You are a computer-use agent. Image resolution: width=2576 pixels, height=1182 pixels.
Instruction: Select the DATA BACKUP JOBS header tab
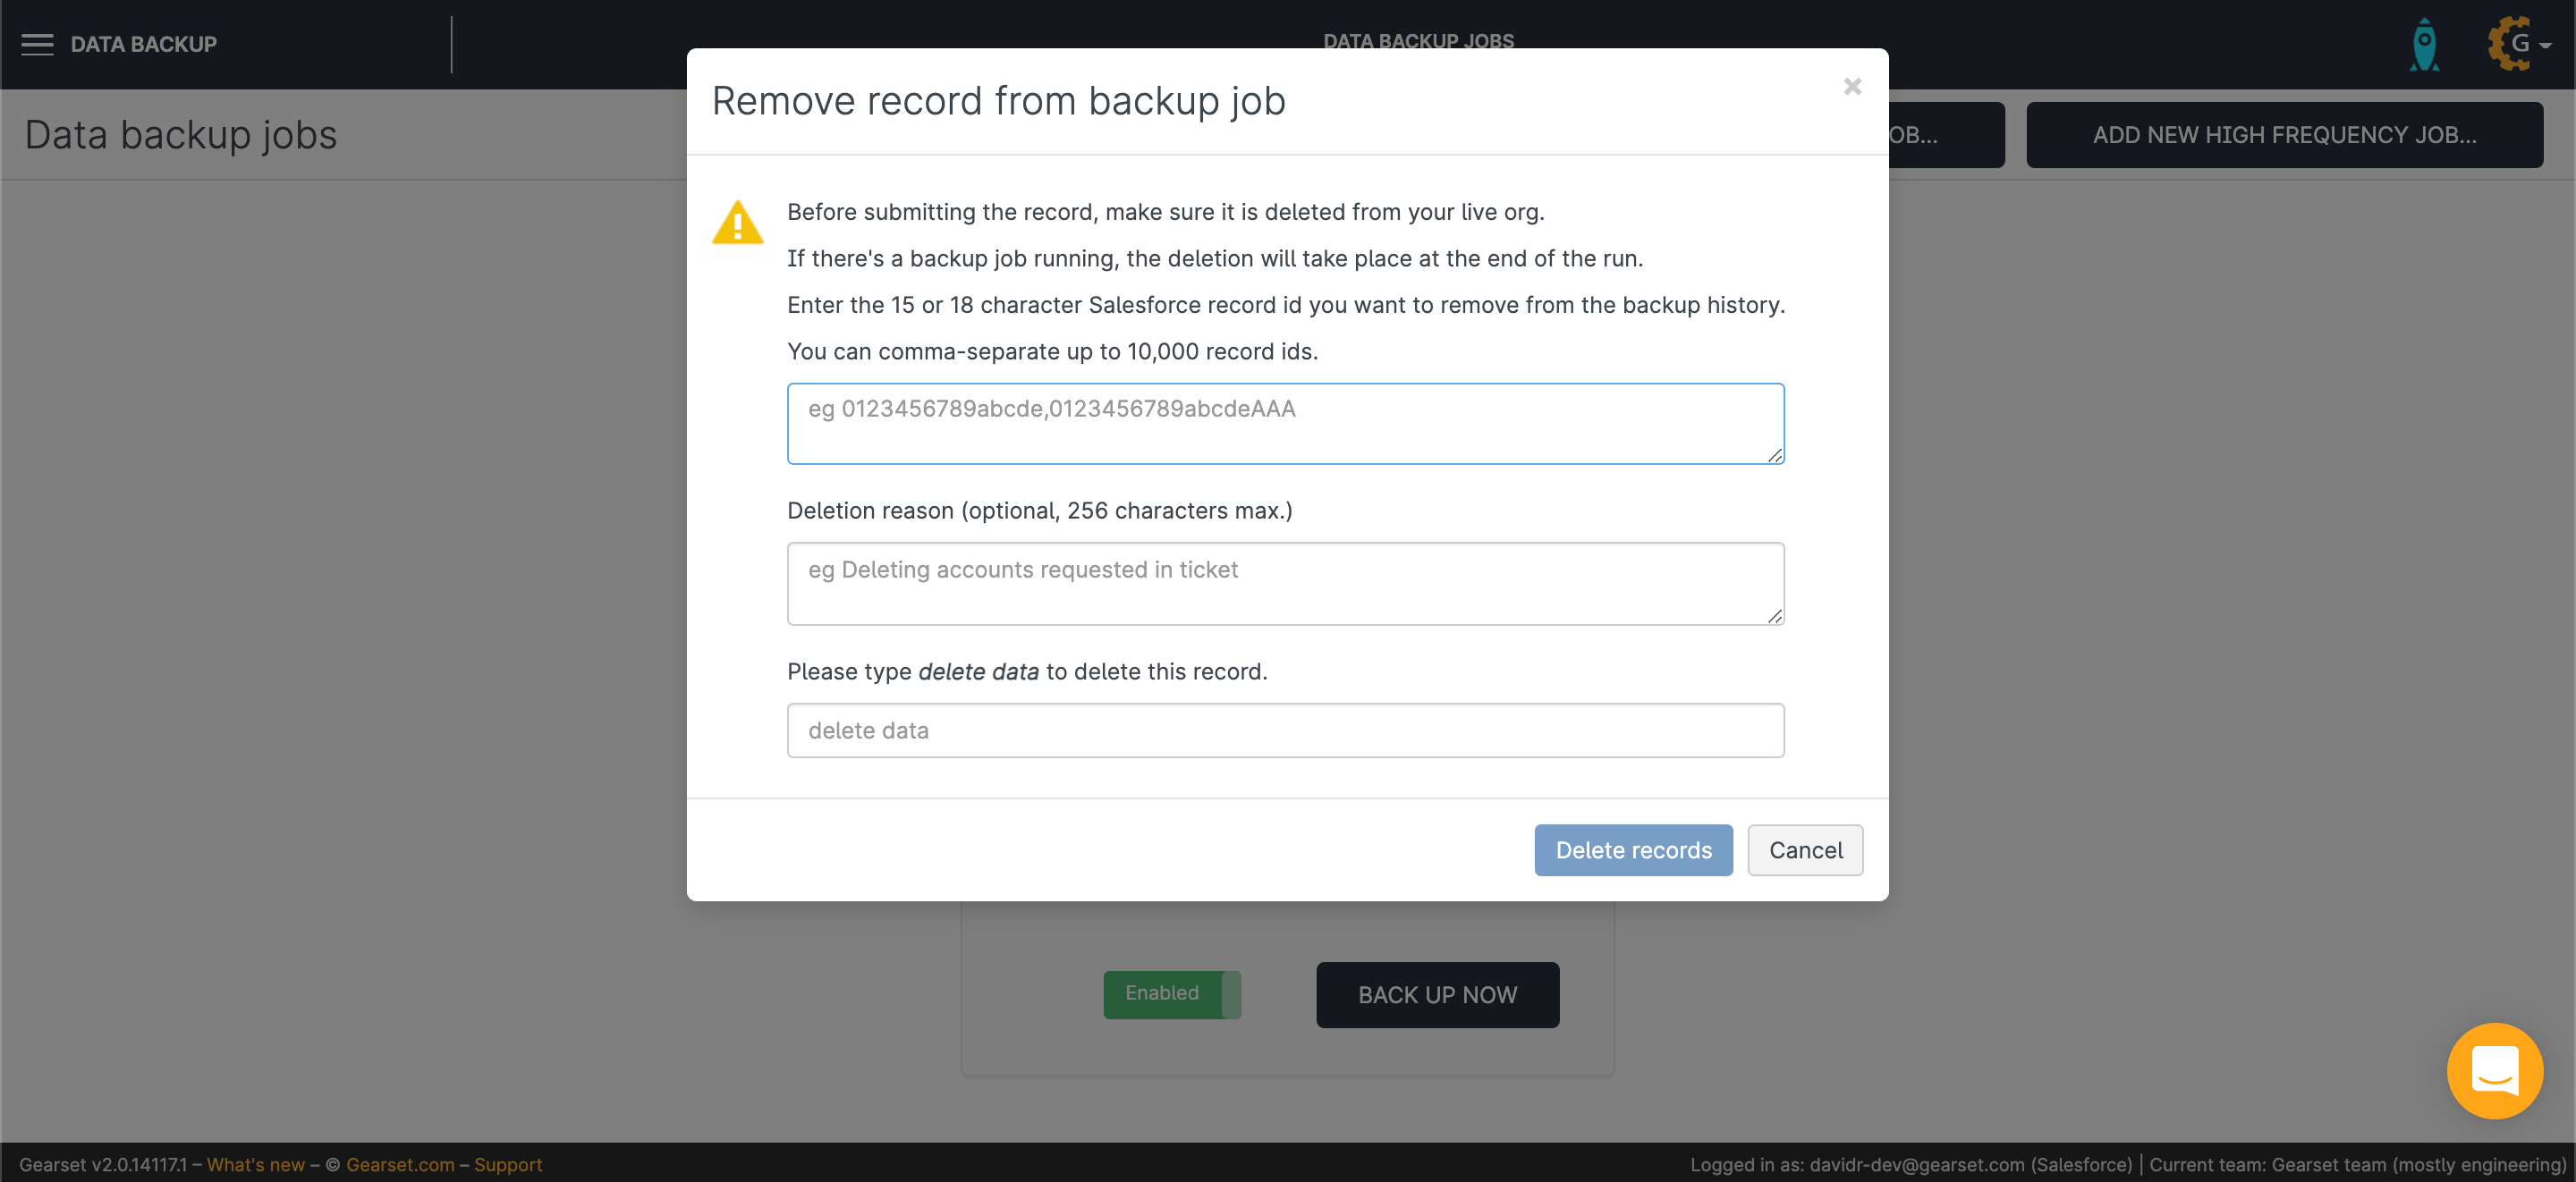1418,40
